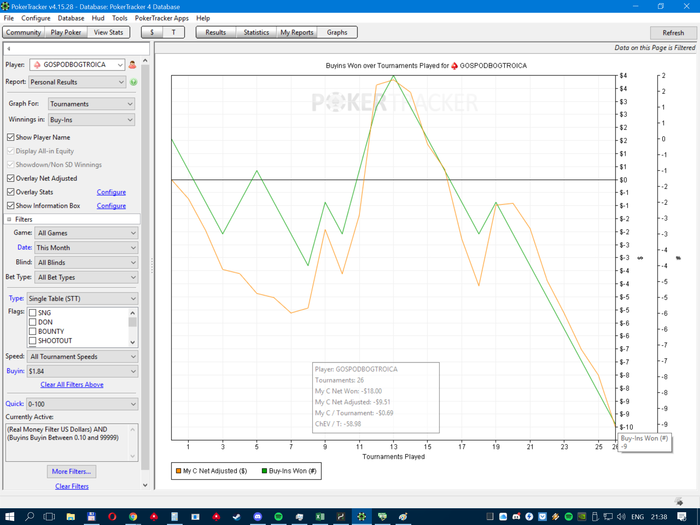
Task: Open Blind filter dropdown
Action: tap(86, 262)
